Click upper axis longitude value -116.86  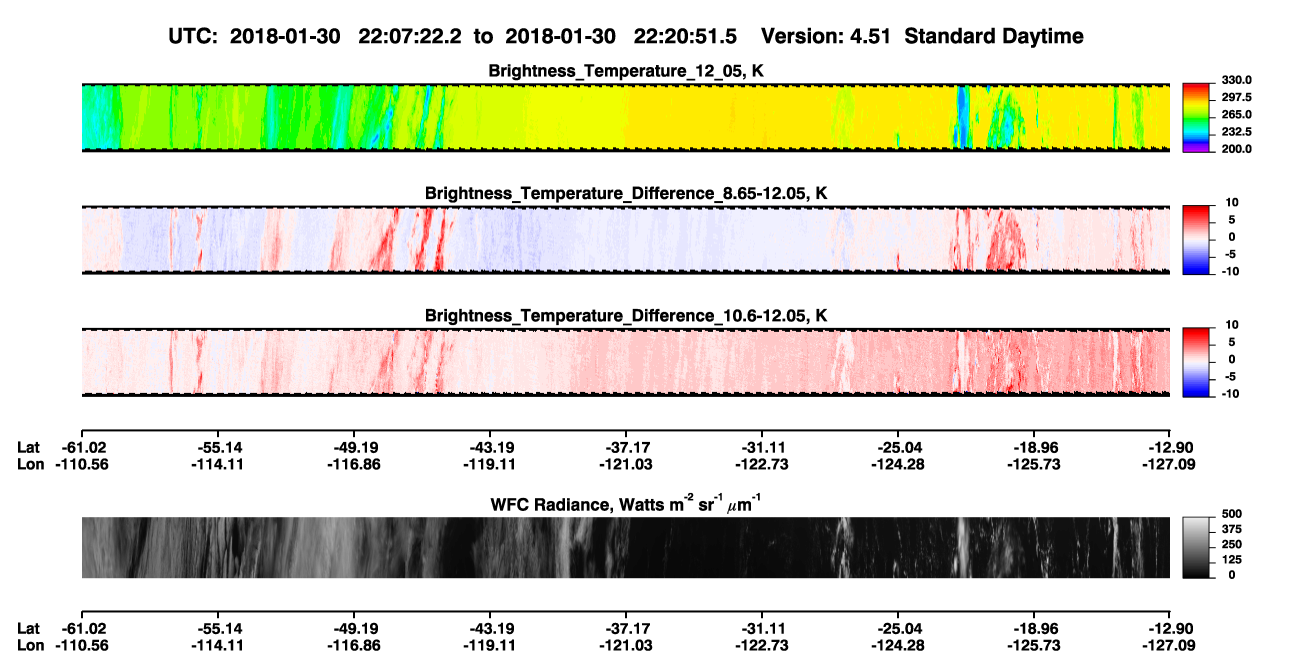353,464
